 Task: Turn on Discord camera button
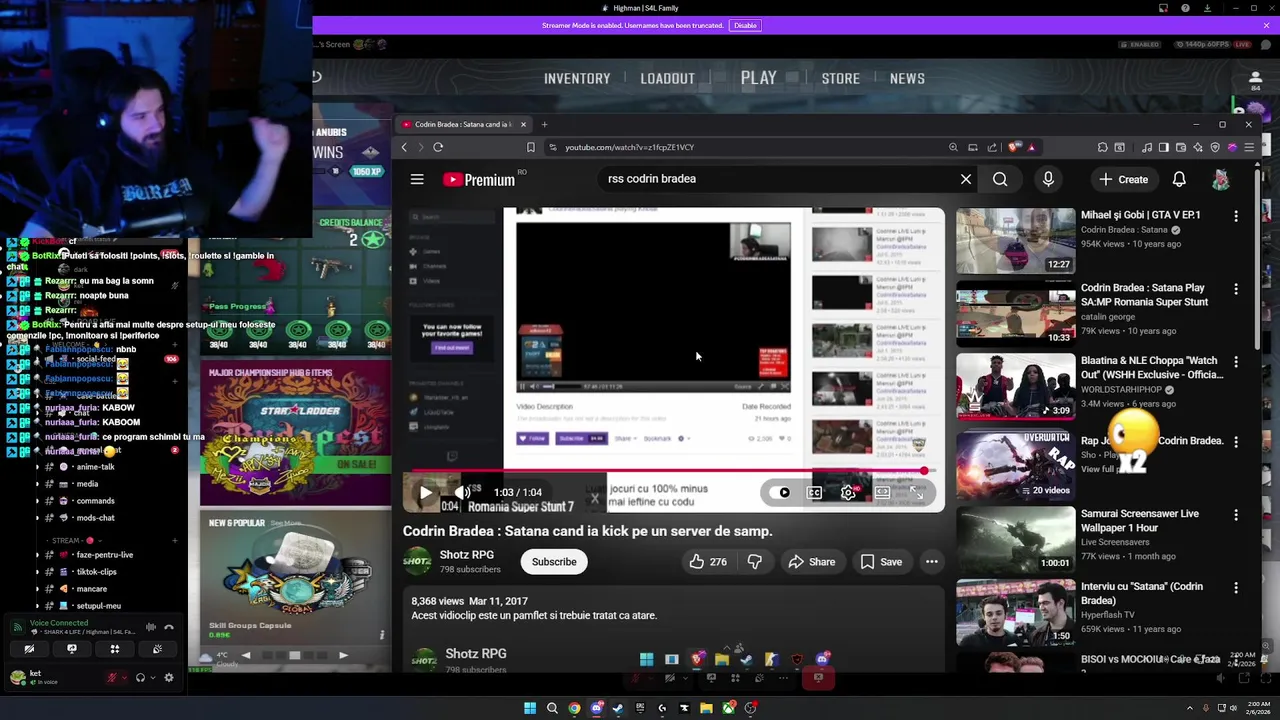click(x=29, y=649)
